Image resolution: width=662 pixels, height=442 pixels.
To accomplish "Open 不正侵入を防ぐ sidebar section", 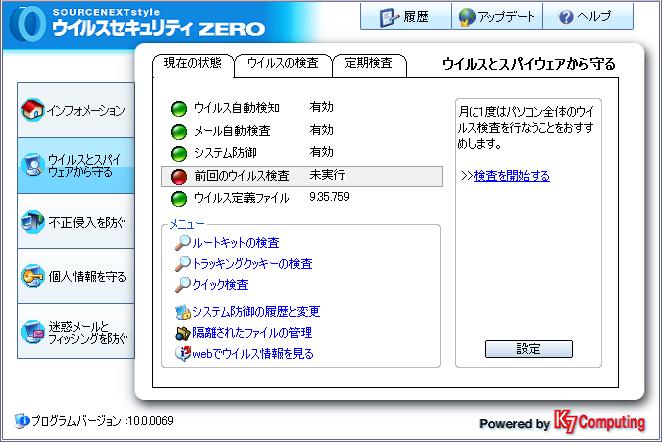I will click(x=76, y=221).
